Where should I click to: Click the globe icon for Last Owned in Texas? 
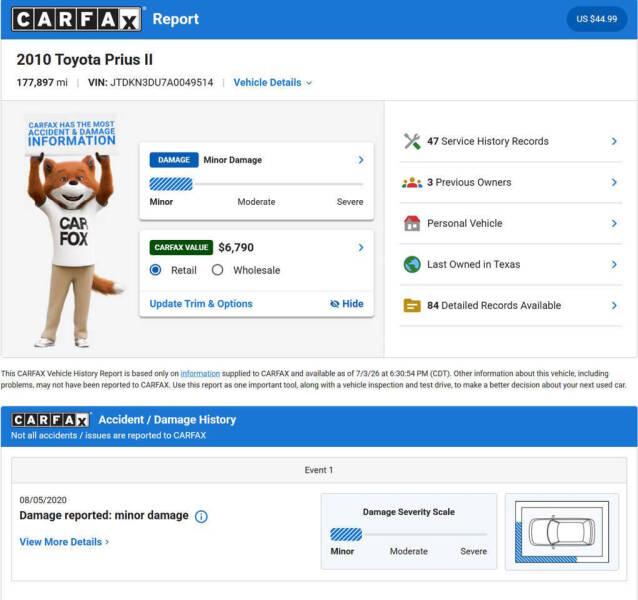412,264
